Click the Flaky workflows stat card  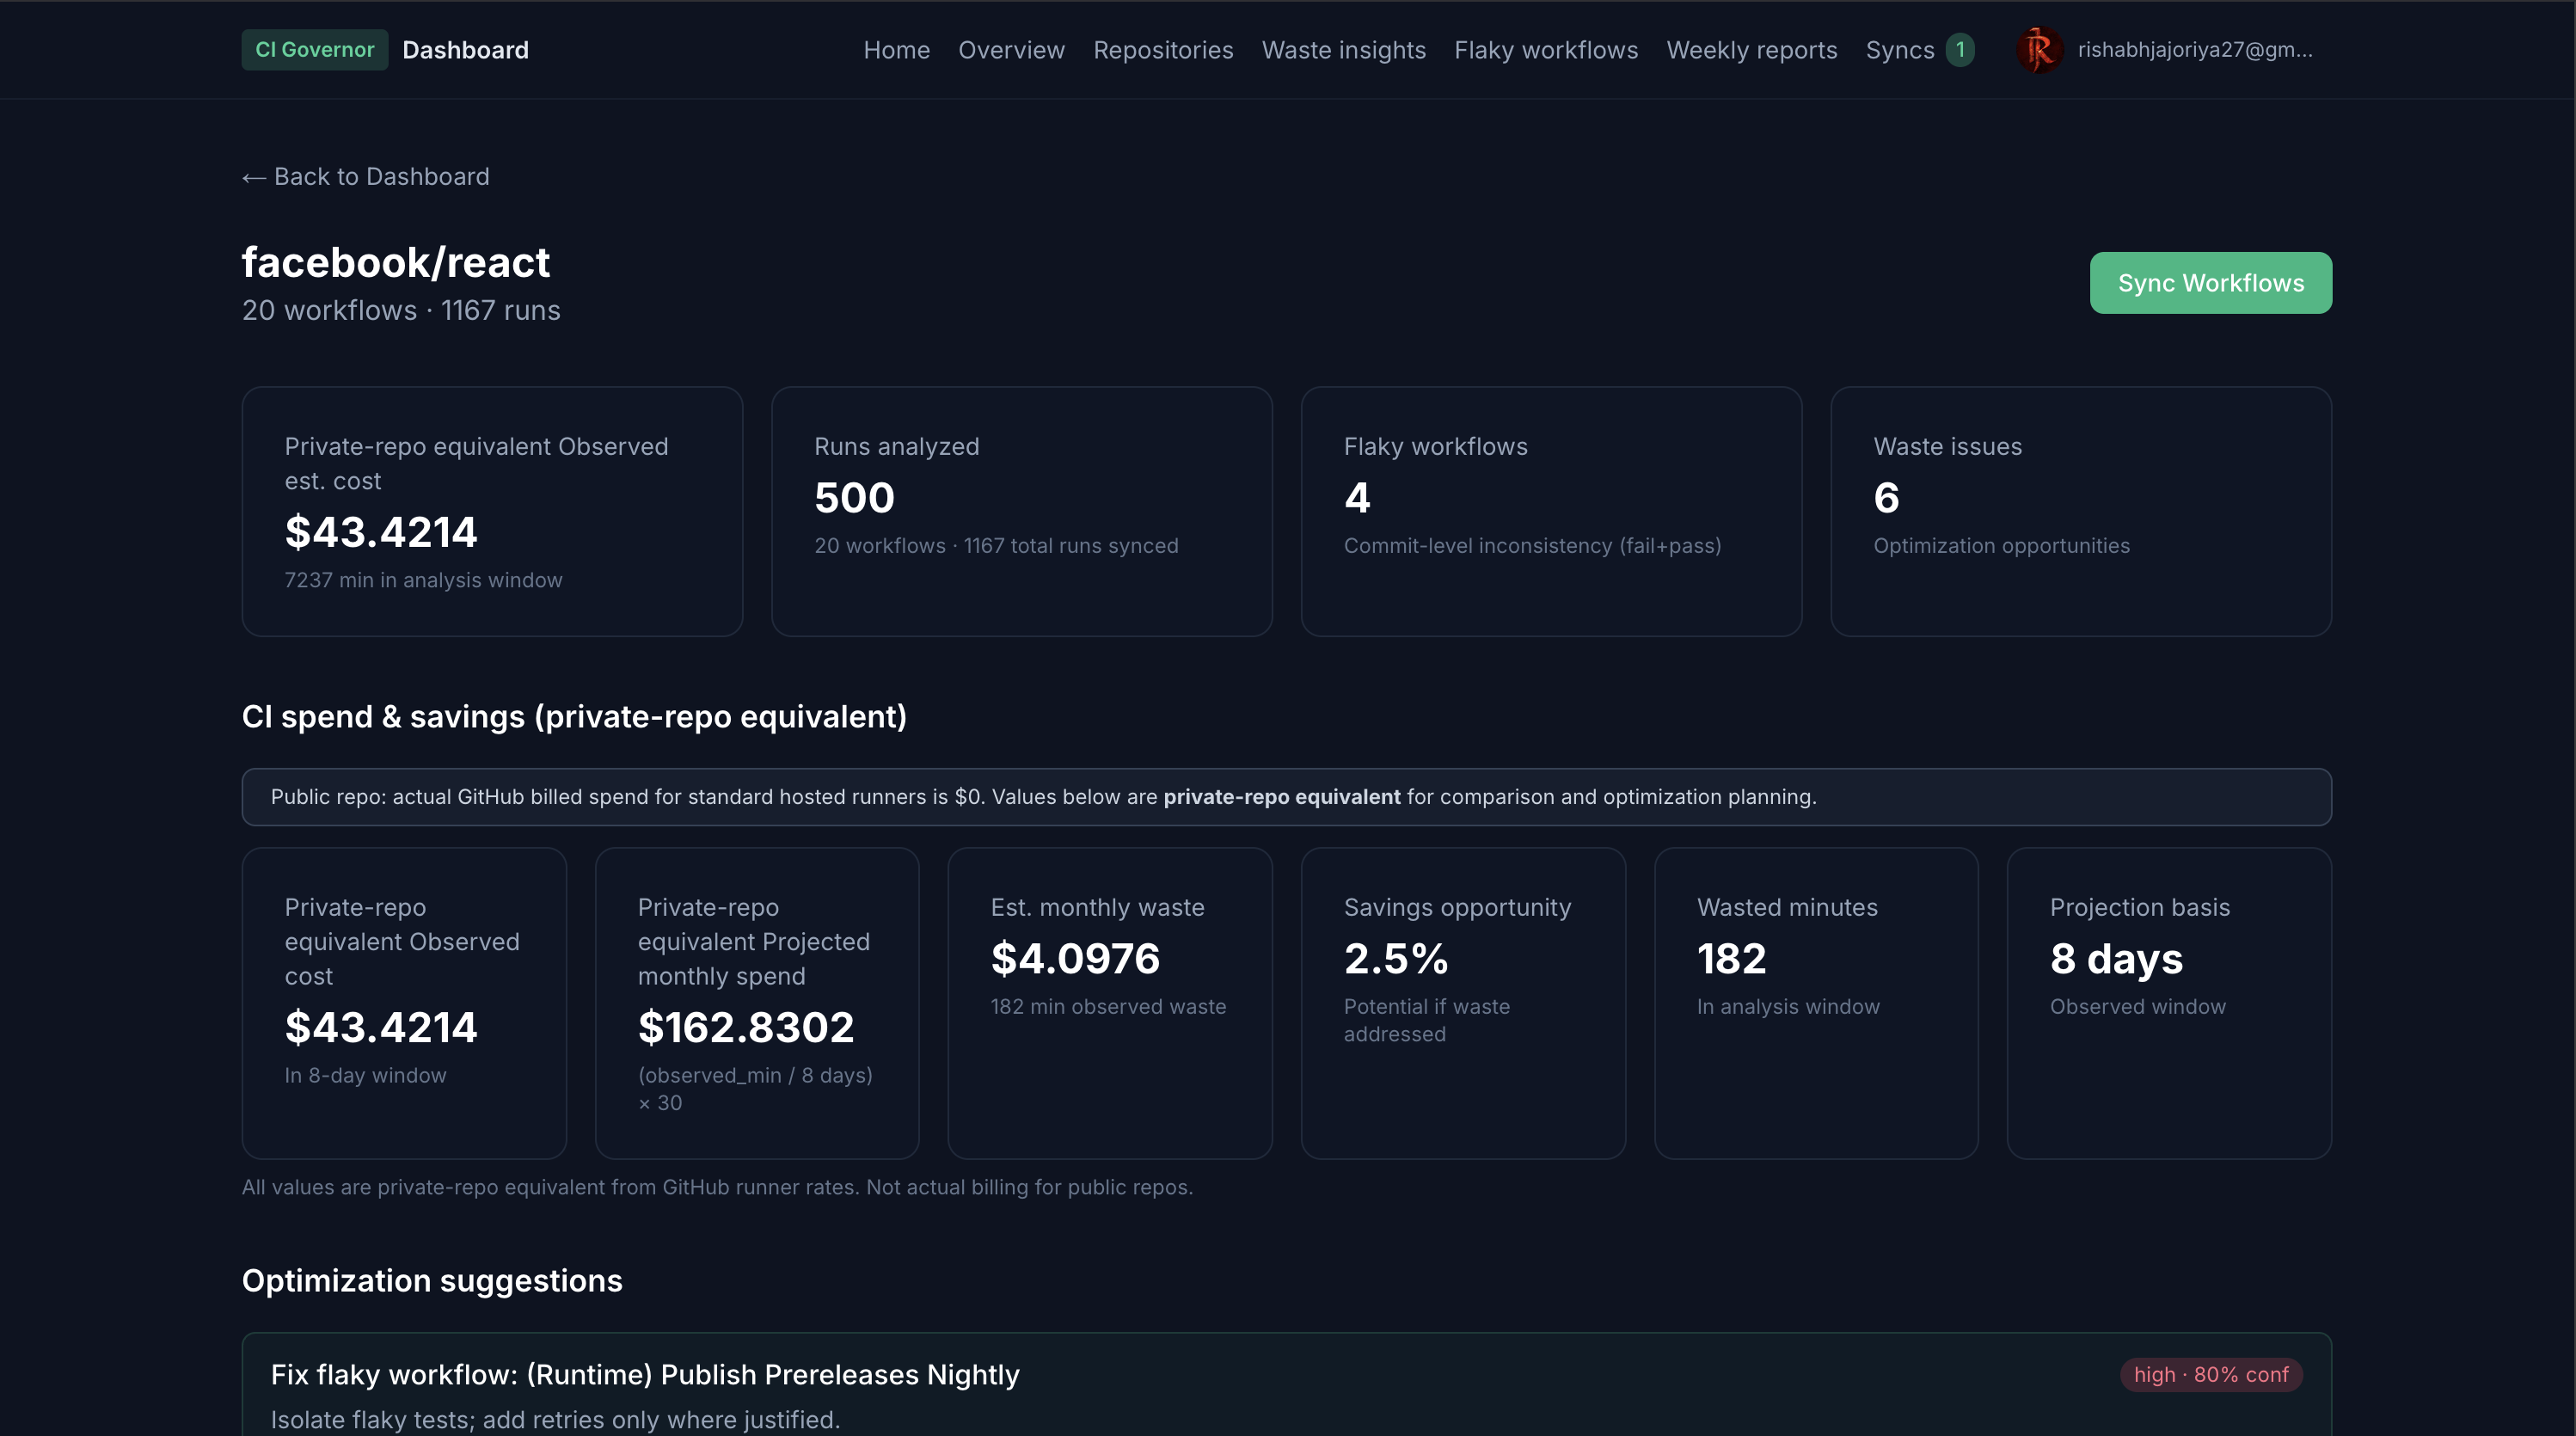click(1550, 511)
